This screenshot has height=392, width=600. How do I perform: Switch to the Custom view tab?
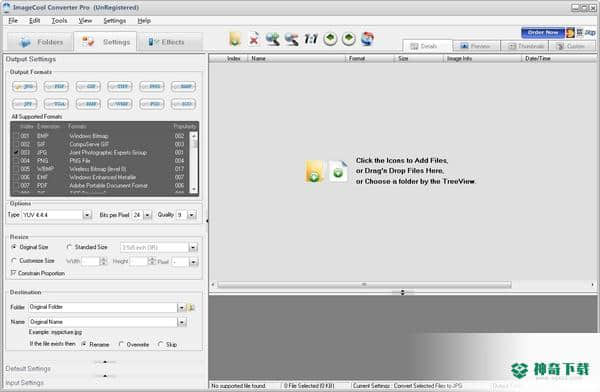tap(572, 46)
